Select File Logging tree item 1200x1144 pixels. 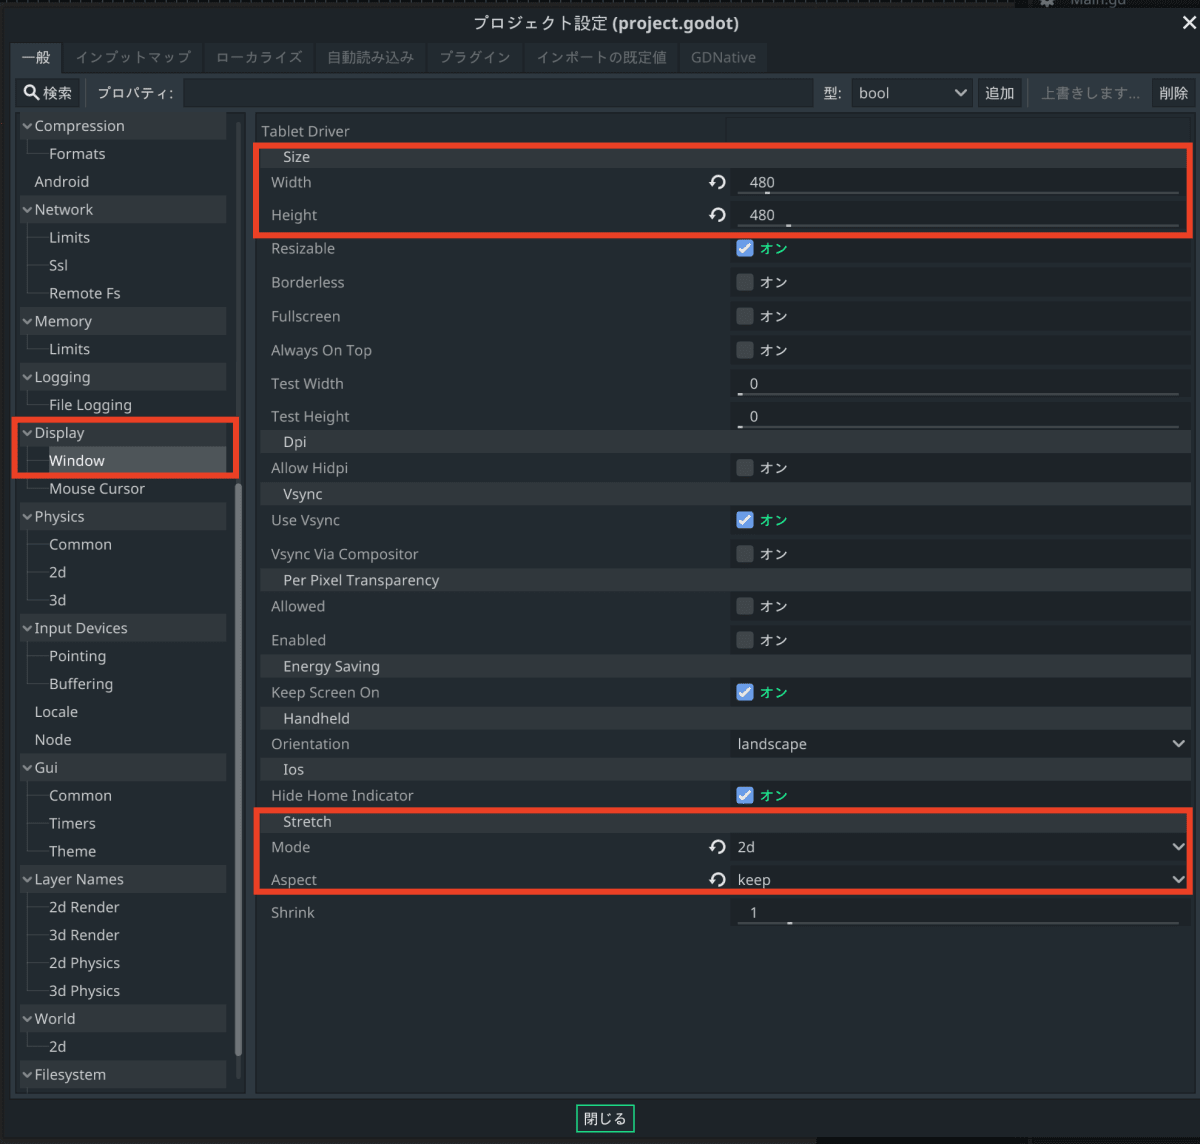click(x=90, y=405)
